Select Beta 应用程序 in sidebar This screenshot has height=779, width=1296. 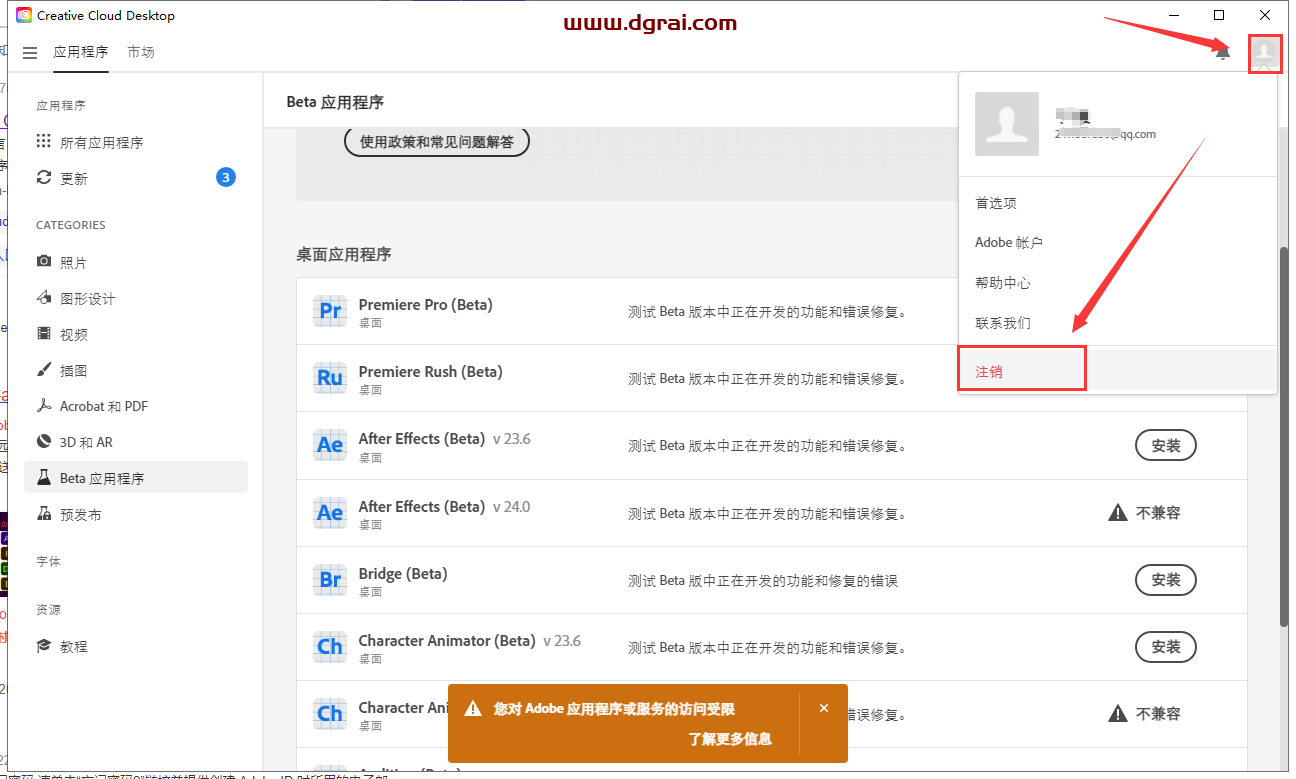[136, 478]
